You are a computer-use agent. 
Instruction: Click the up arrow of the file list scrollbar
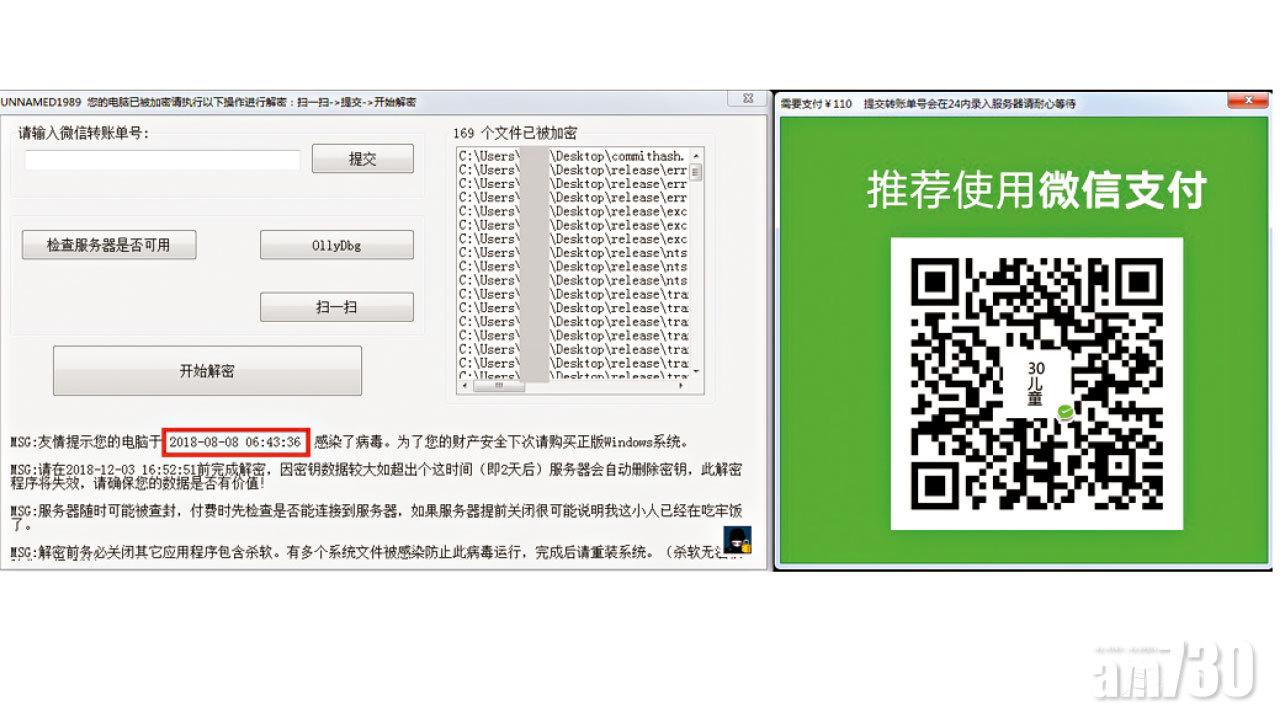click(695, 158)
